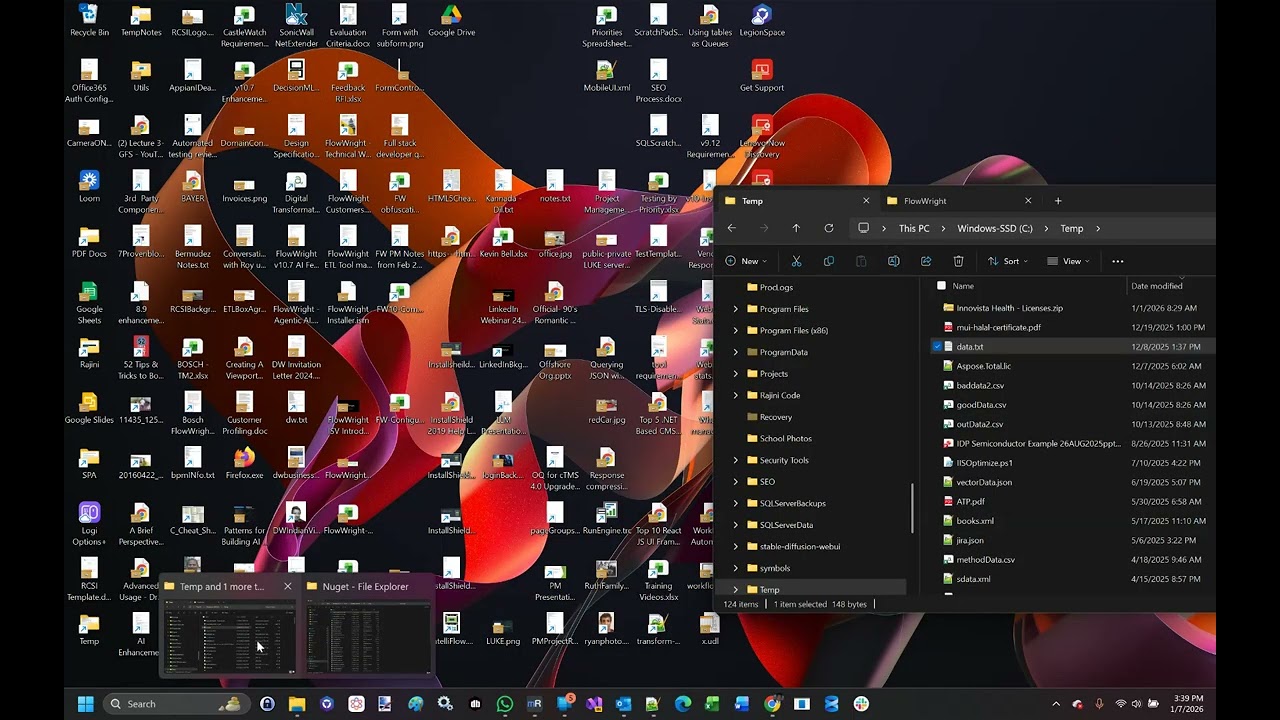This screenshot has width=1280, height=720.
Task: Open the Sort dropdown menu
Action: [1009, 261]
